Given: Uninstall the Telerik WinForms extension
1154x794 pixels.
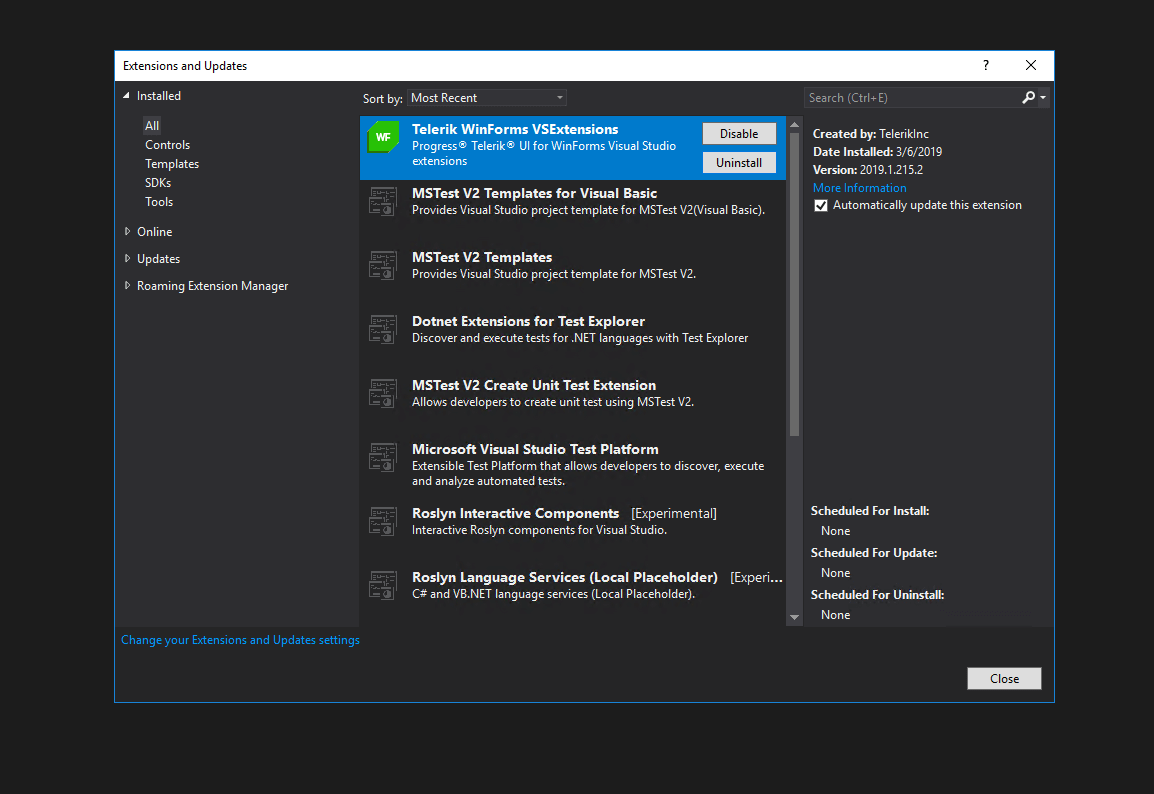Looking at the screenshot, I should [x=739, y=163].
